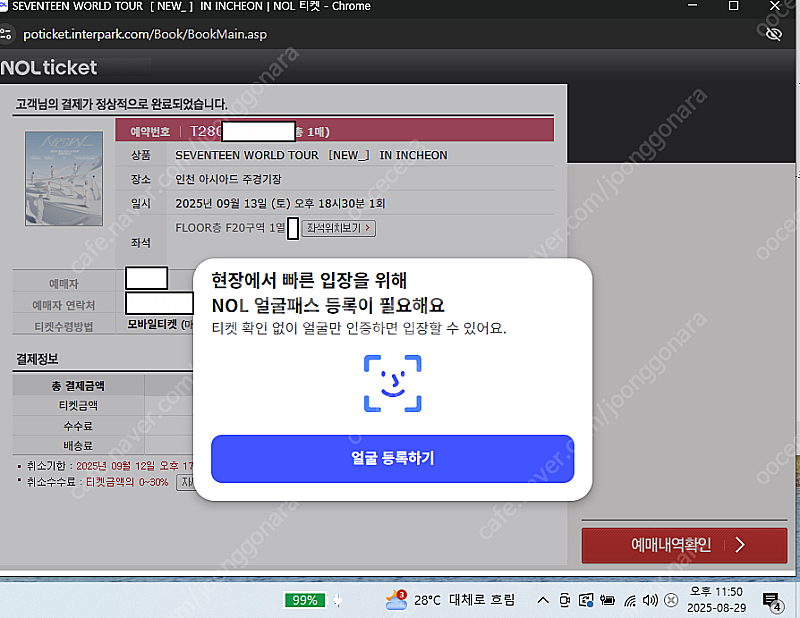Click the 취소수수료 티켓금액의 0~30% text
This screenshot has height=618, width=800.
pyautogui.click(x=97, y=482)
